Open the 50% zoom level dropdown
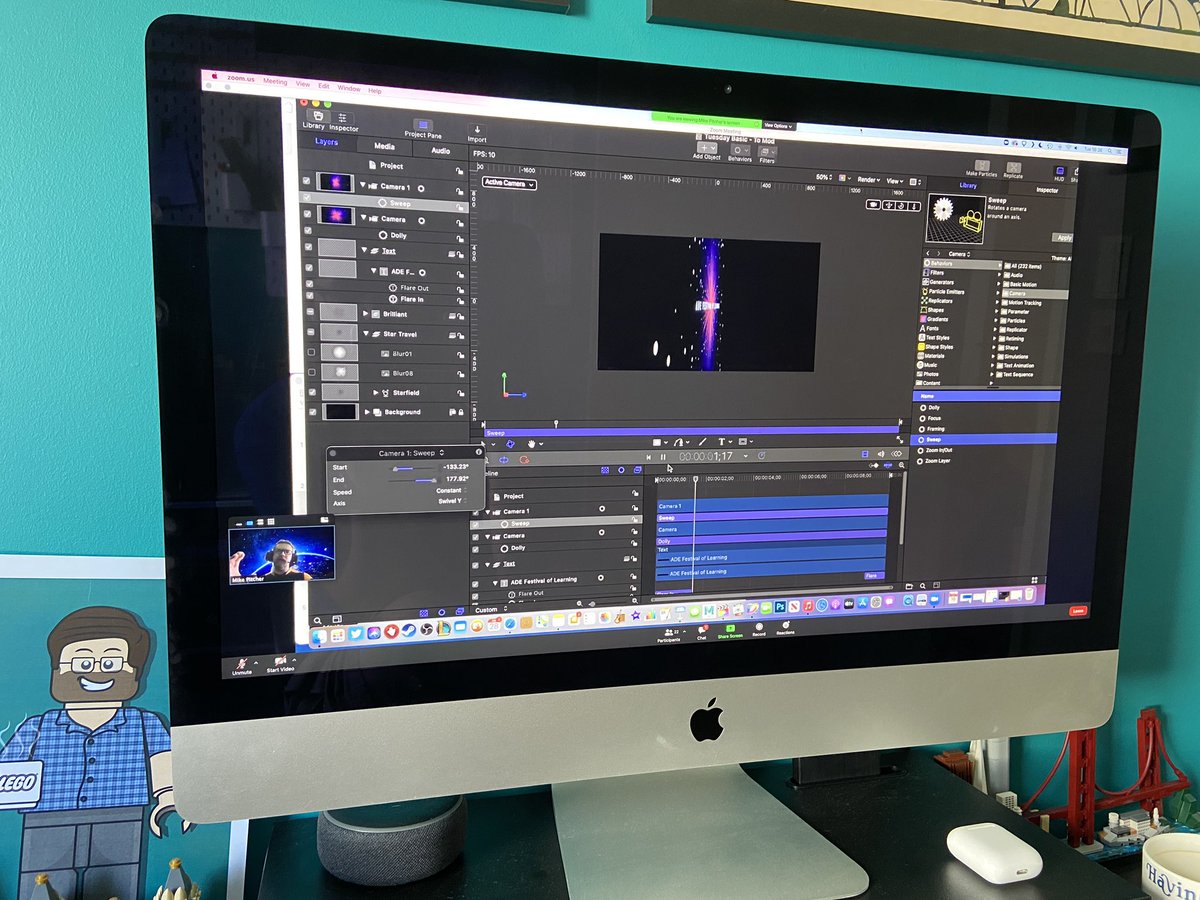Image resolution: width=1200 pixels, height=900 pixels. click(825, 177)
